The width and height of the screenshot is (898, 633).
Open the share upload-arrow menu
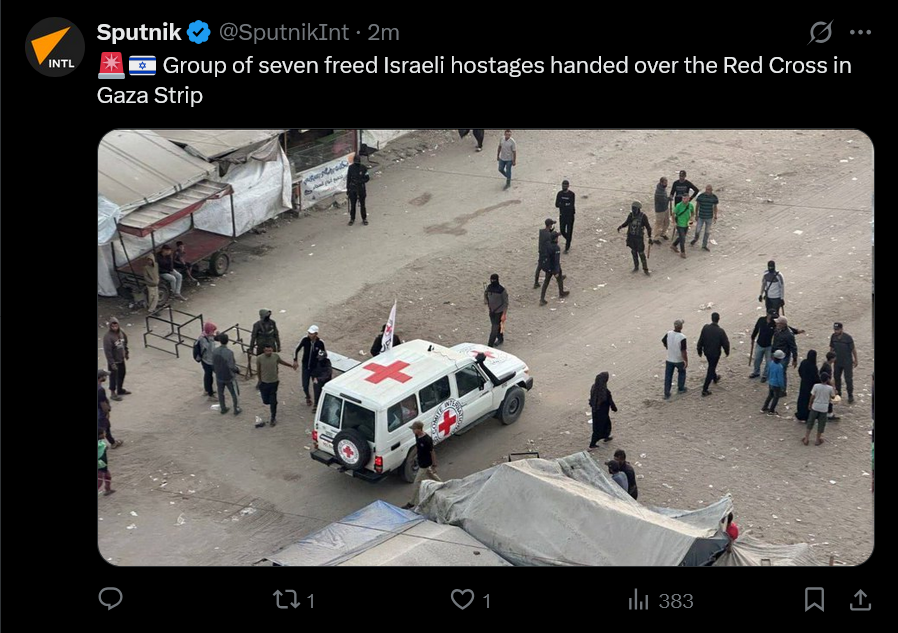pos(860,600)
